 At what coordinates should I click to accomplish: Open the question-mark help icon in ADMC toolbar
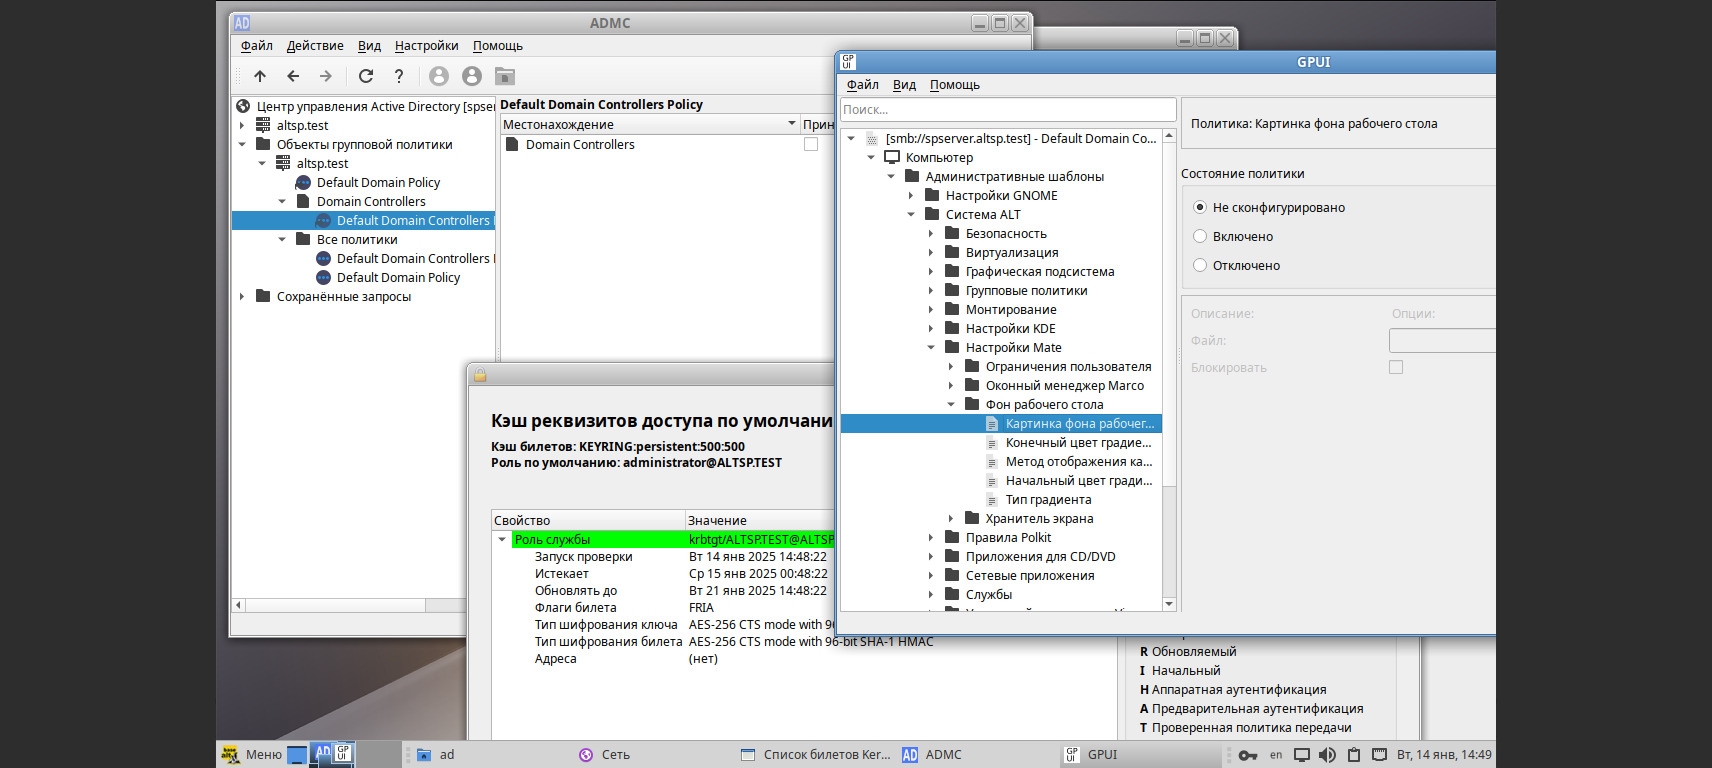[399, 76]
